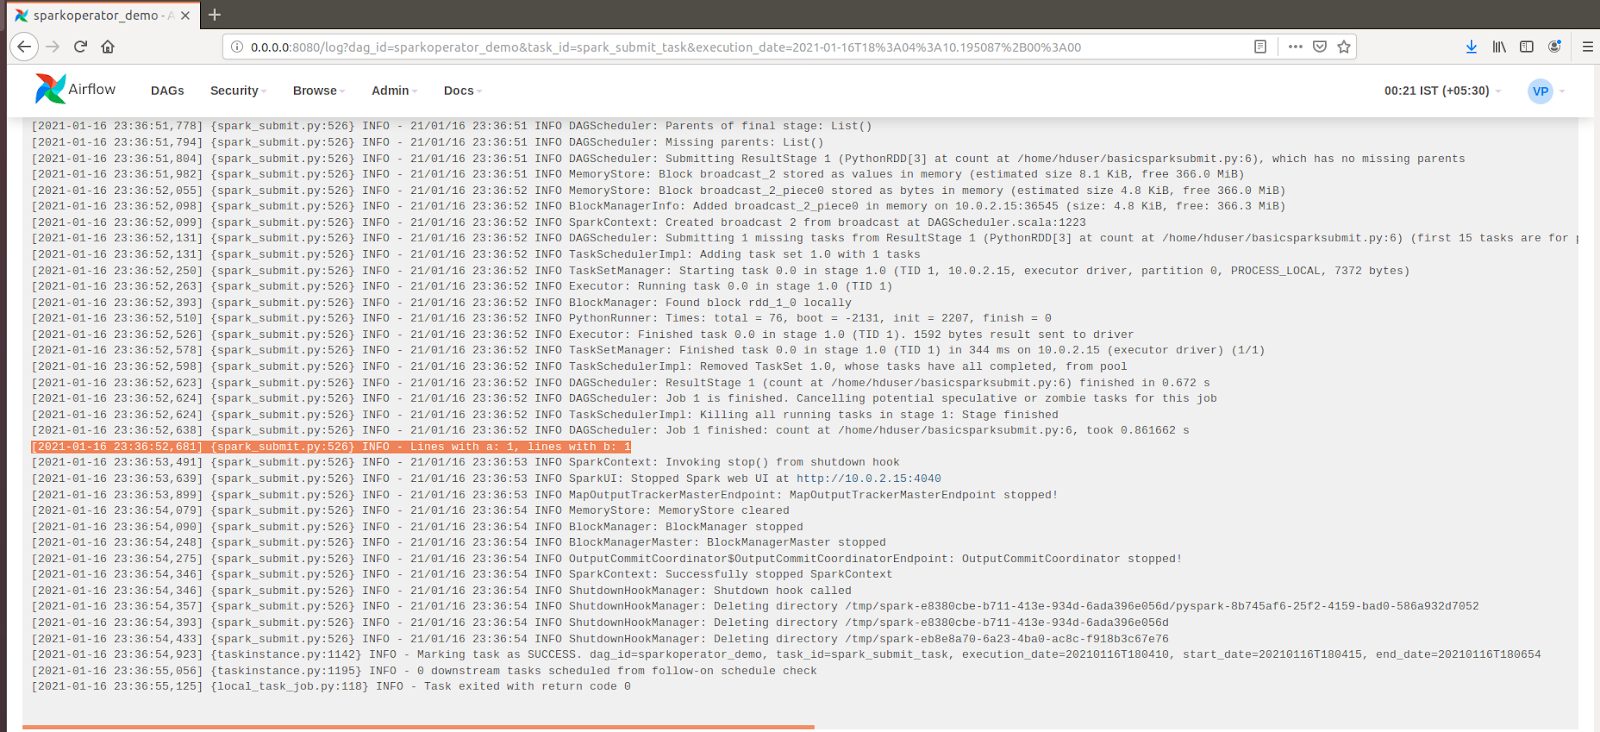Reload the page
Viewport: 1600px width, 732px height.
click(80, 46)
